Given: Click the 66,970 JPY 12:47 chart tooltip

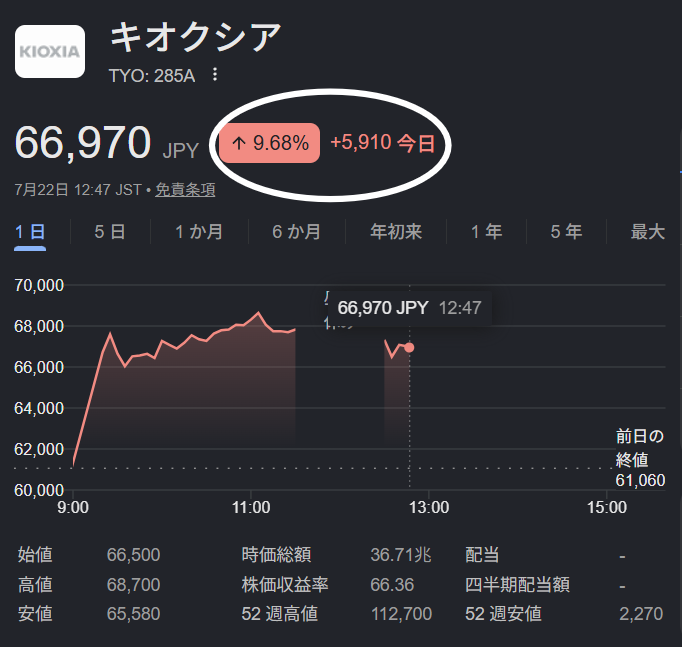Looking at the screenshot, I should pos(409,308).
